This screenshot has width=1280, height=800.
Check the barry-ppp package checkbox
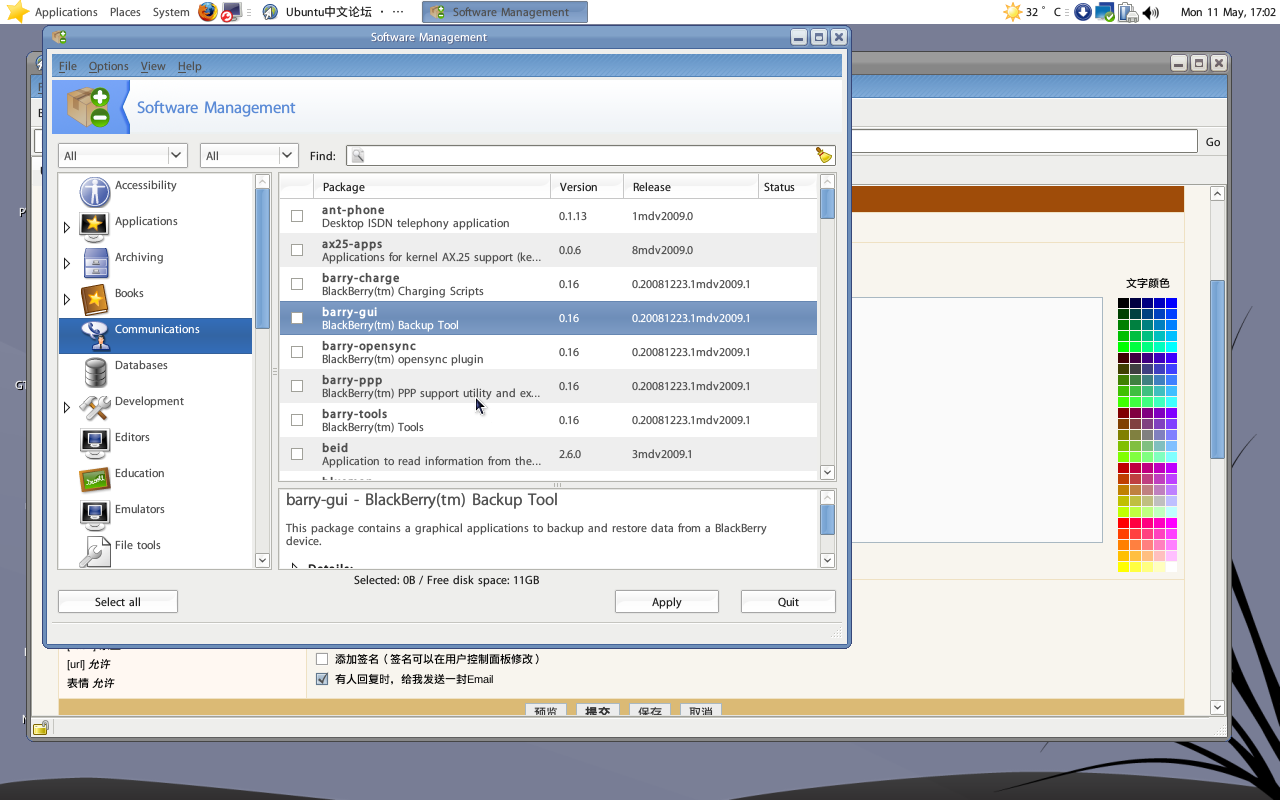pyautogui.click(x=297, y=386)
